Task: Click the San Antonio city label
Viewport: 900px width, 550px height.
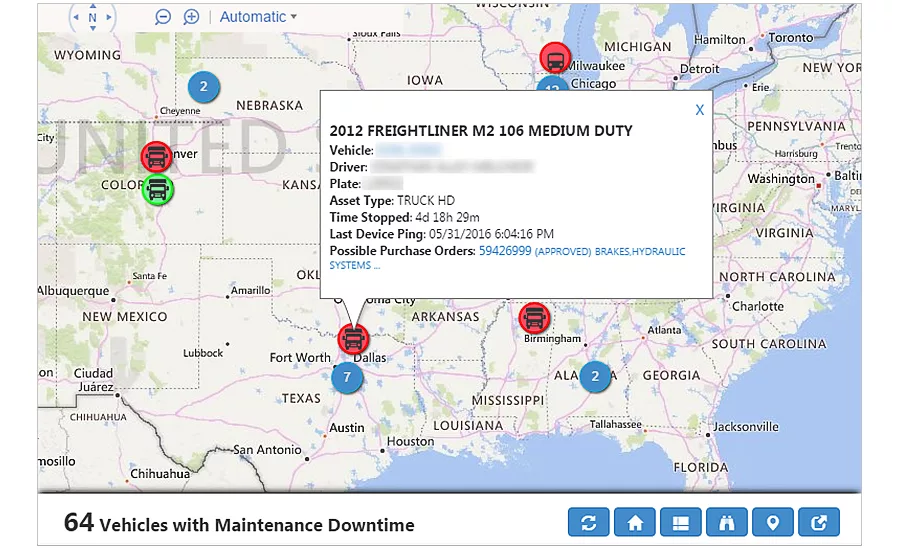Action: (x=267, y=450)
